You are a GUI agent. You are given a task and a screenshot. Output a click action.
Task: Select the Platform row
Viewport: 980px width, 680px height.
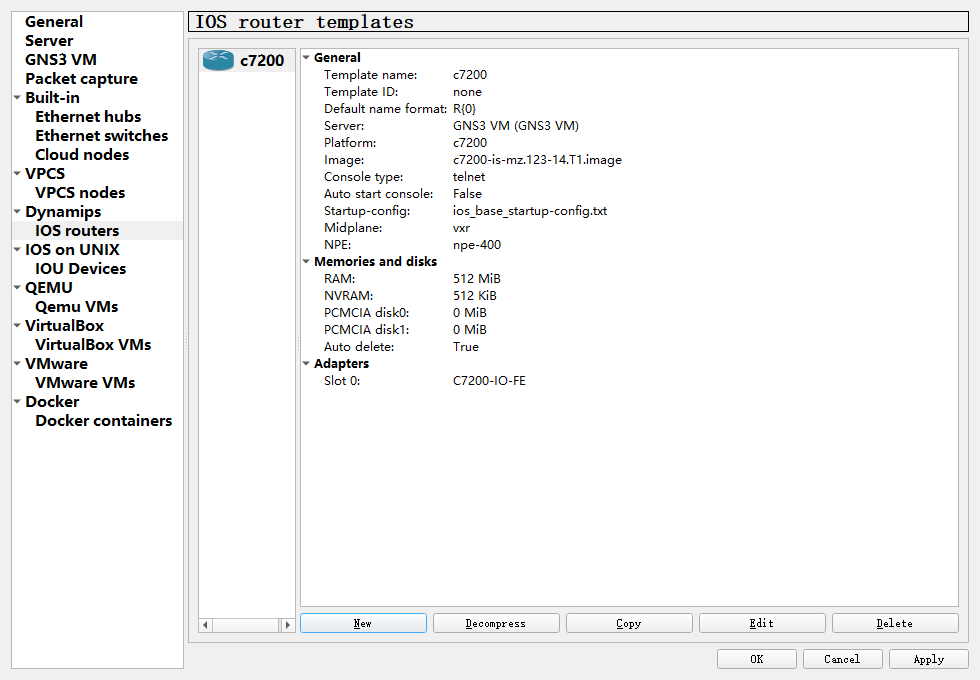[x=629, y=142]
